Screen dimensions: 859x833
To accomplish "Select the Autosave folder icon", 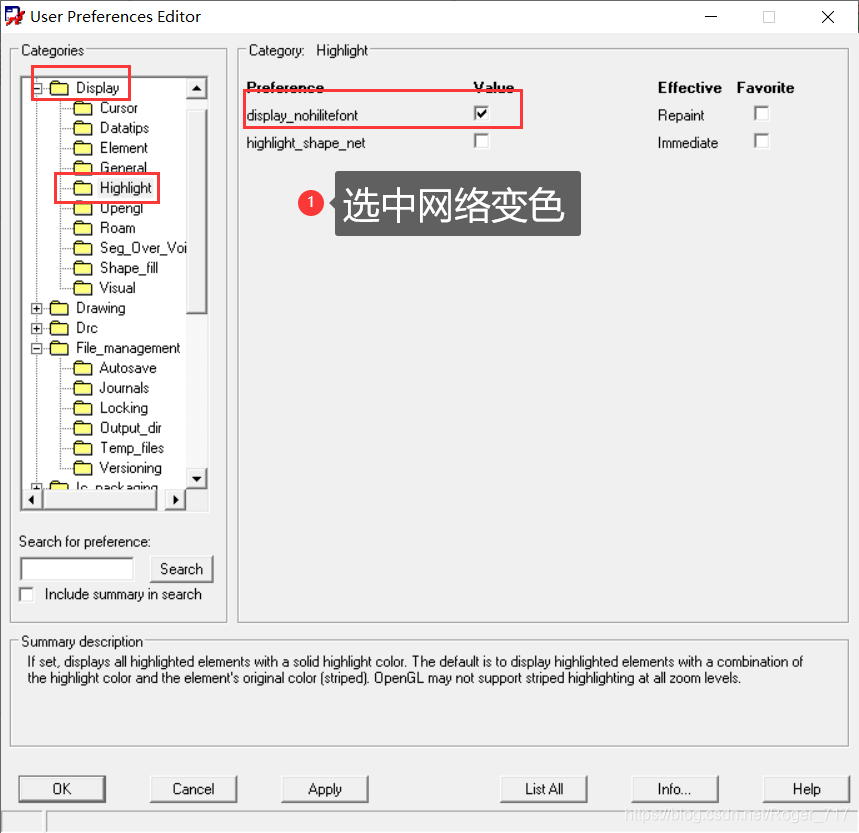I will 82,368.
